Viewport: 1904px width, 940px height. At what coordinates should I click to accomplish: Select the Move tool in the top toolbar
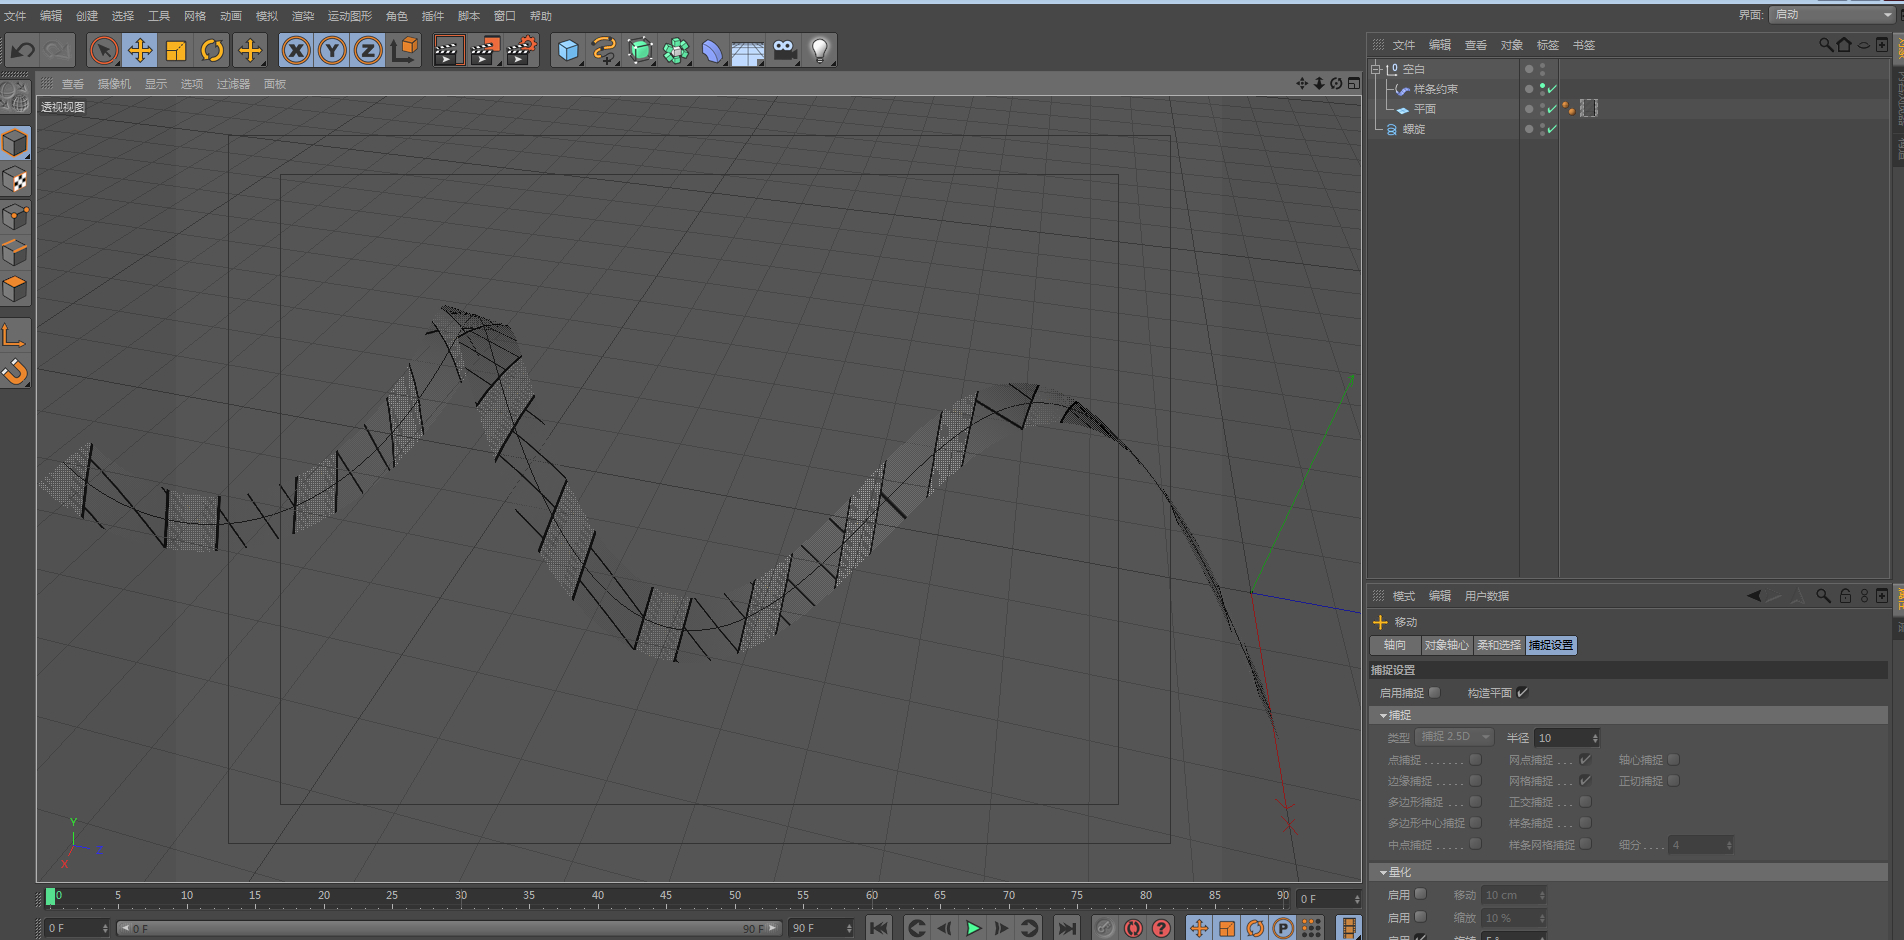coord(140,50)
